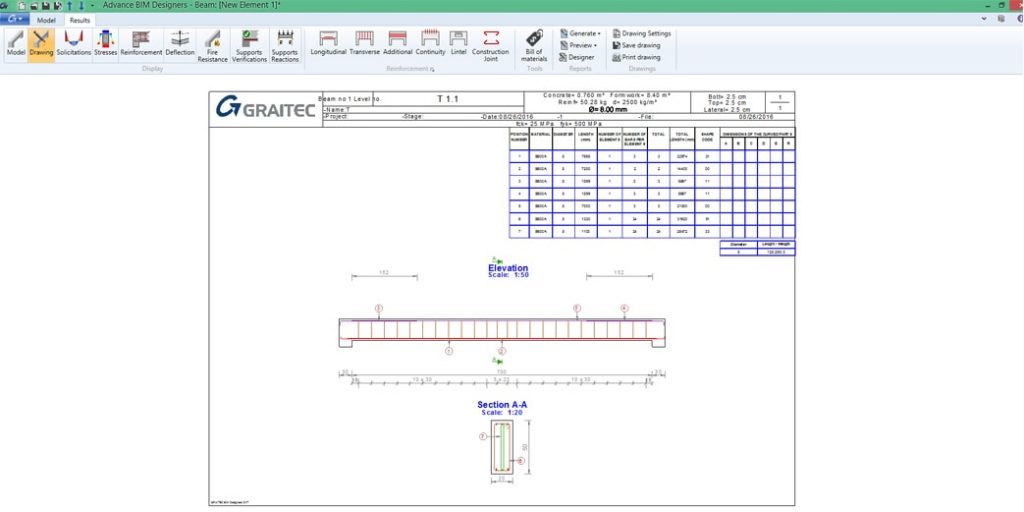Click the Save As quick access icon
The width and height of the screenshot is (1024, 512).
click(58, 5)
